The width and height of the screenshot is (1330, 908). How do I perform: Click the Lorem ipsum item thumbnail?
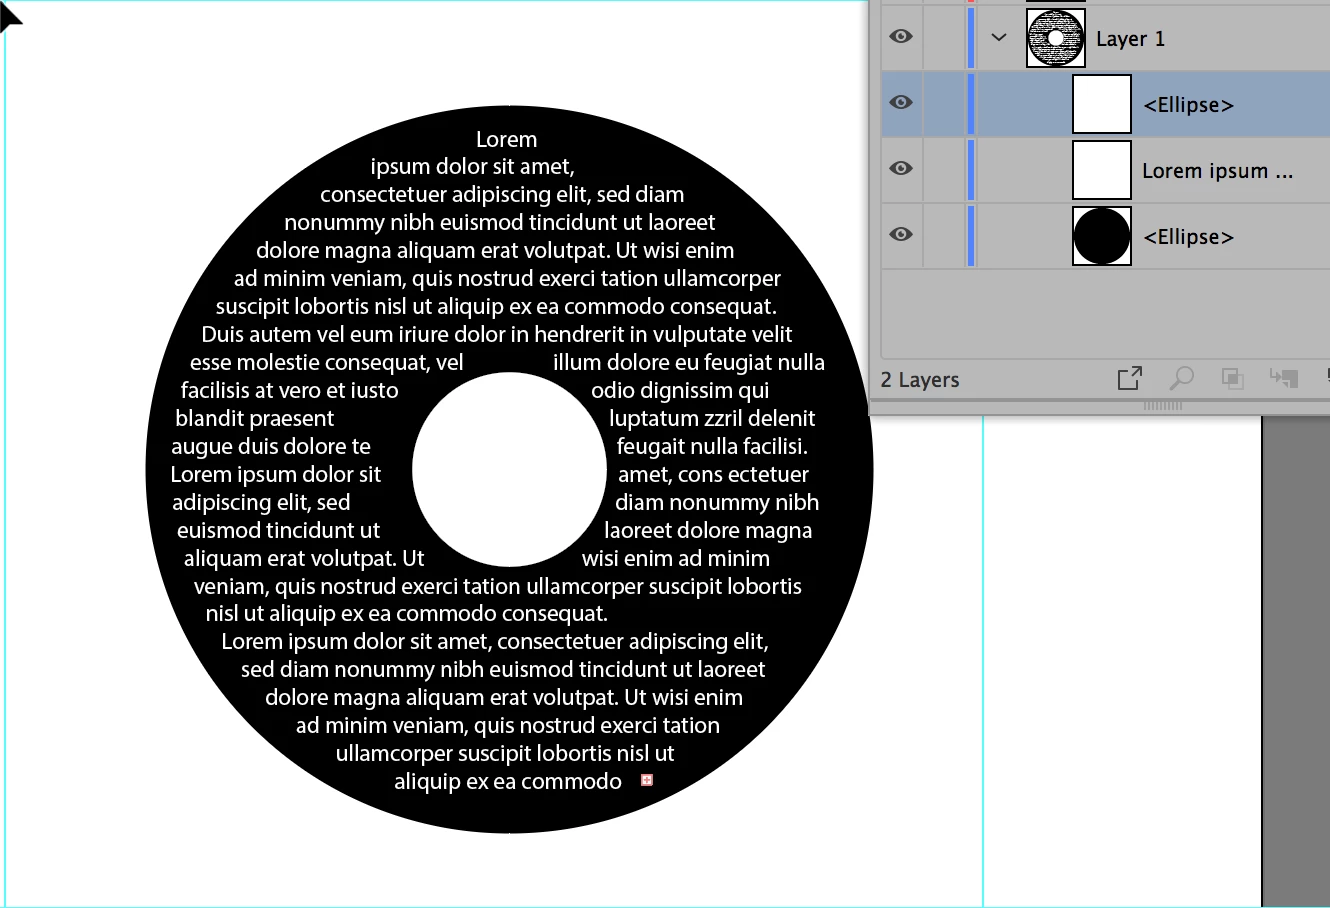pos(1102,170)
